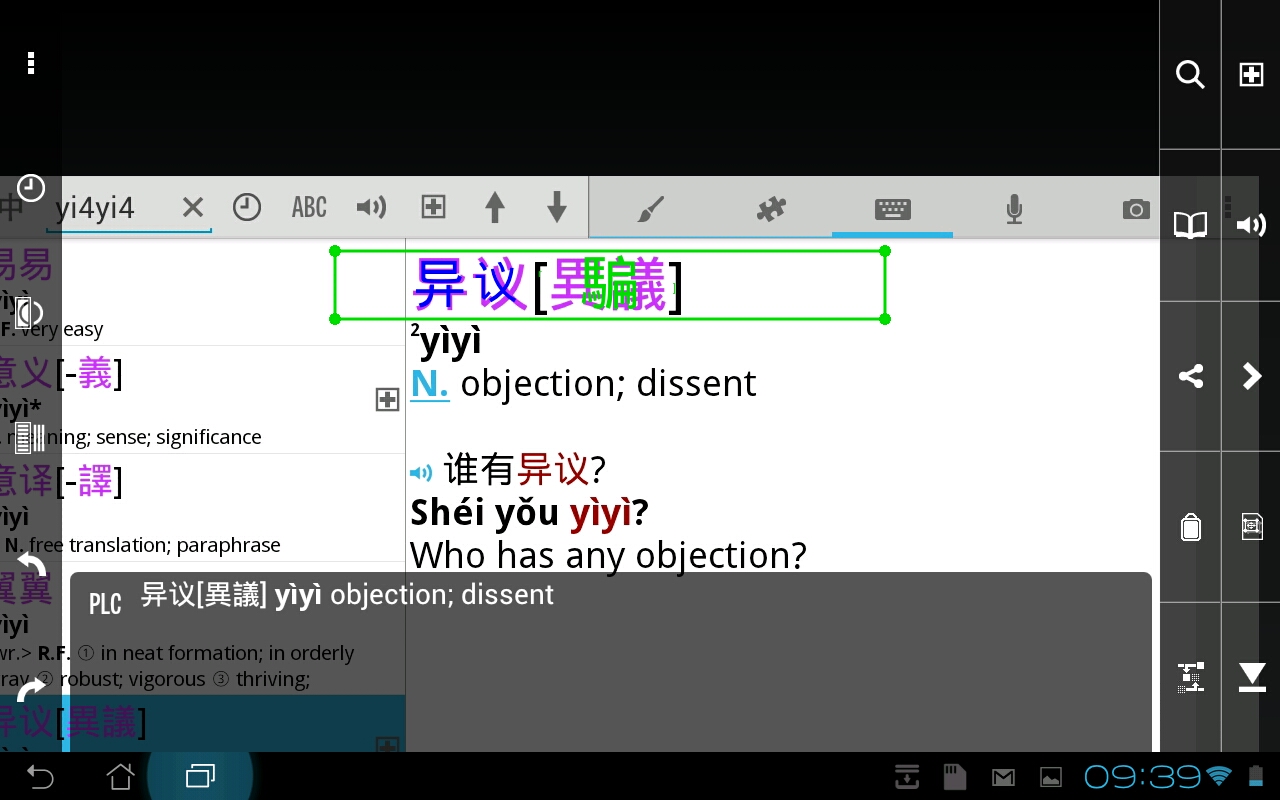Tap the striped lines icon in left sidebar
Screen dimensions: 1280x800
point(30,438)
